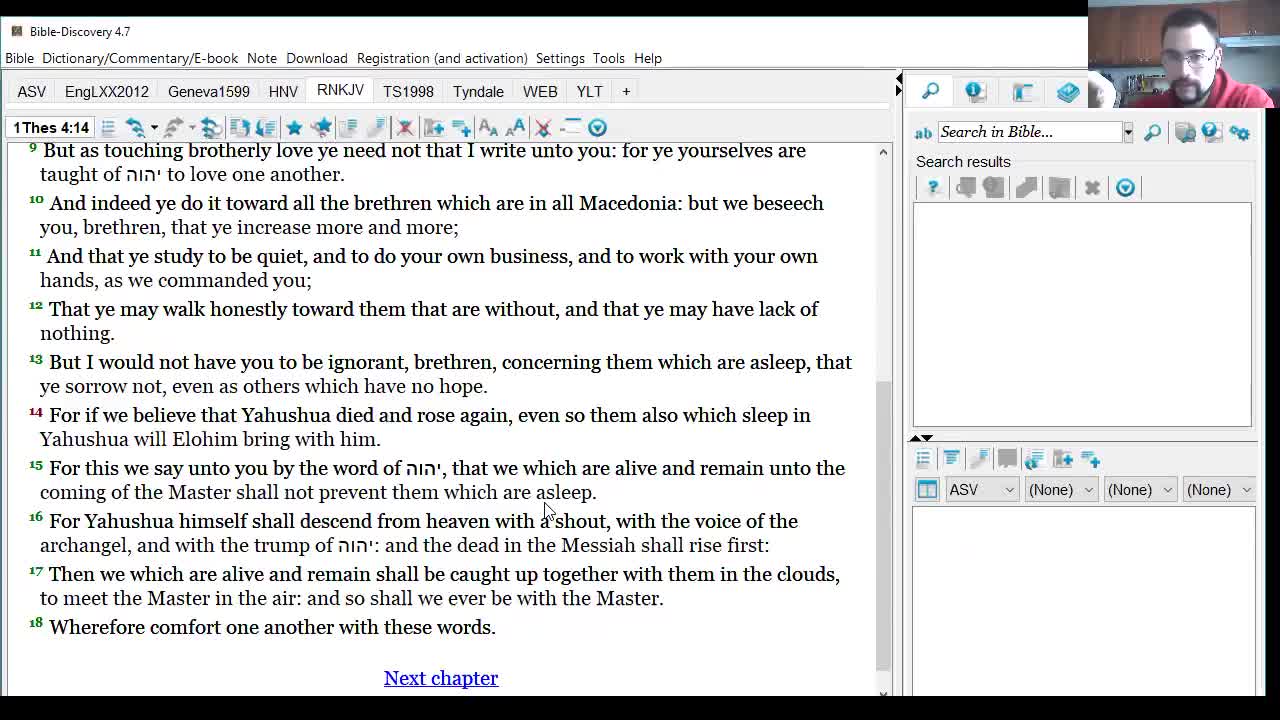Viewport: 1280px width, 720px height.
Task: Click the add verse list plus icon
Action: 461,128
